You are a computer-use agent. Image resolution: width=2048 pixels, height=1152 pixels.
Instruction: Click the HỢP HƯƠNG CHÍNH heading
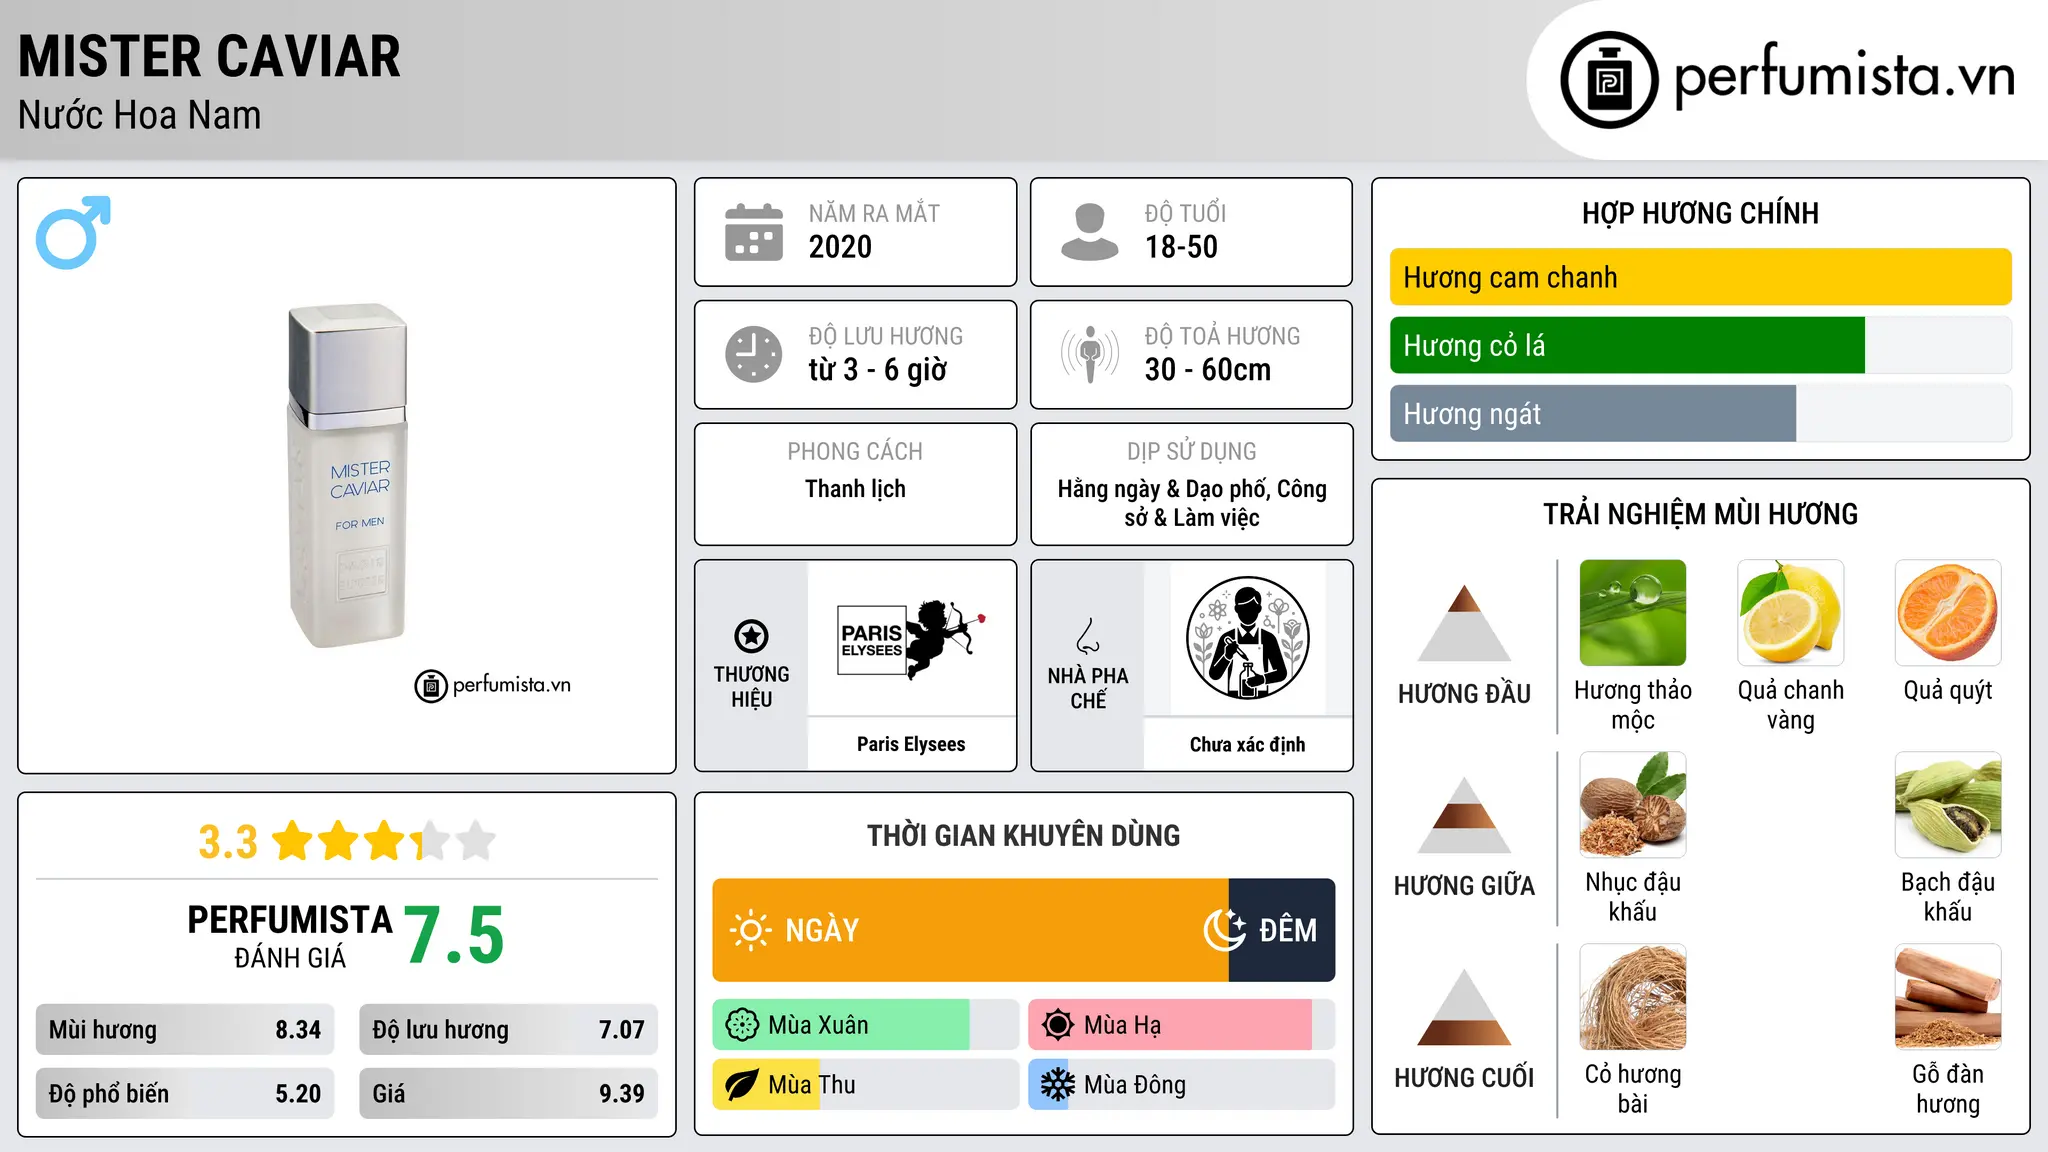pos(1700,214)
